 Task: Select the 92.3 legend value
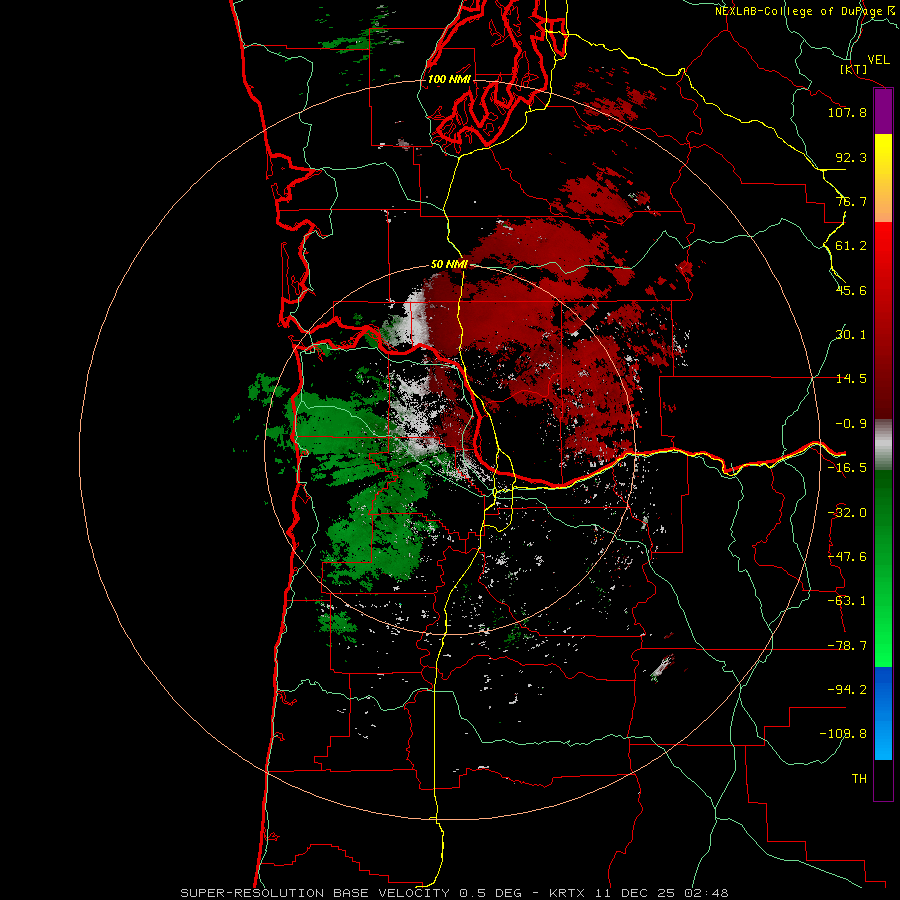[851, 157]
